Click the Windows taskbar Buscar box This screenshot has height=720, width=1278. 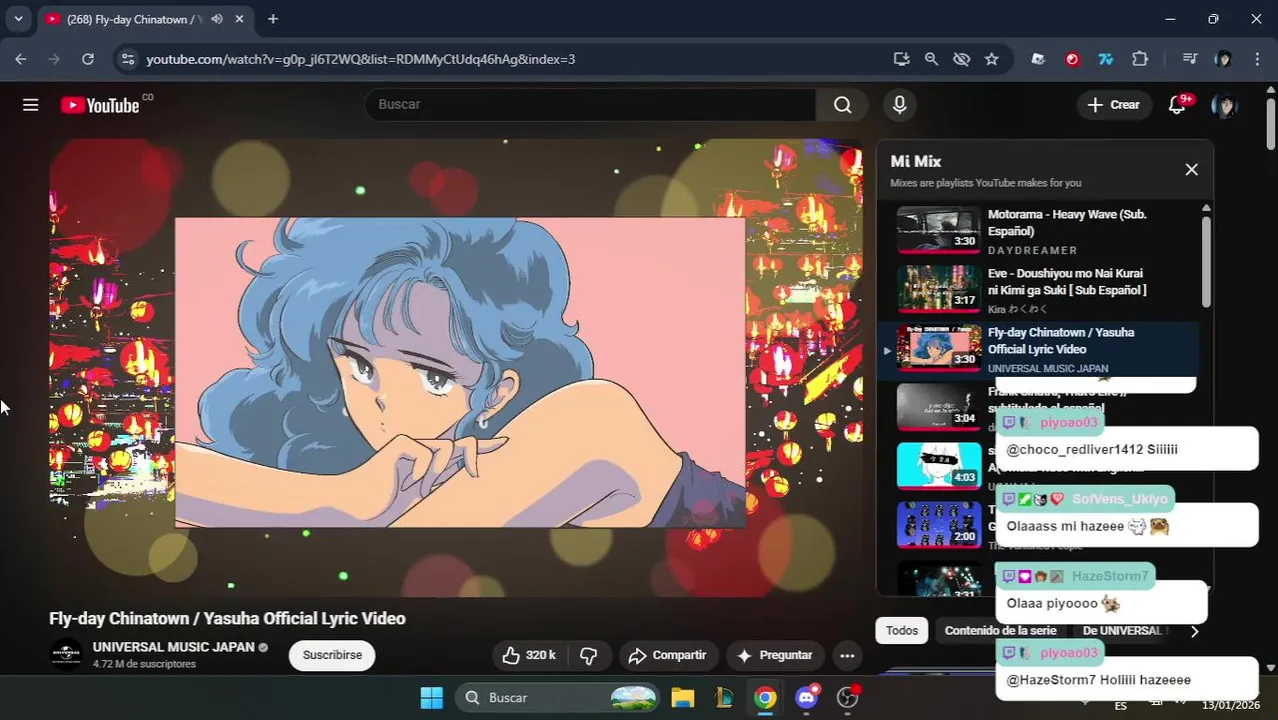click(x=559, y=697)
